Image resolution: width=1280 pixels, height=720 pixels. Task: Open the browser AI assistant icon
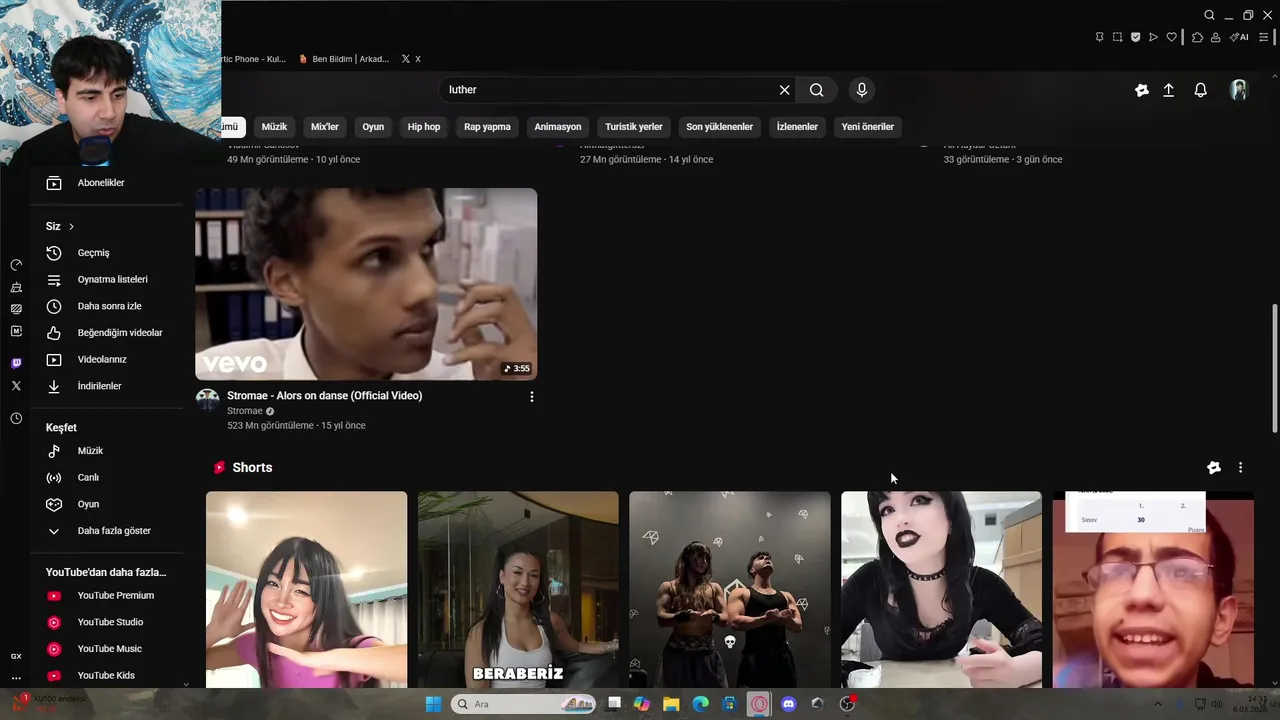pos(1239,37)
